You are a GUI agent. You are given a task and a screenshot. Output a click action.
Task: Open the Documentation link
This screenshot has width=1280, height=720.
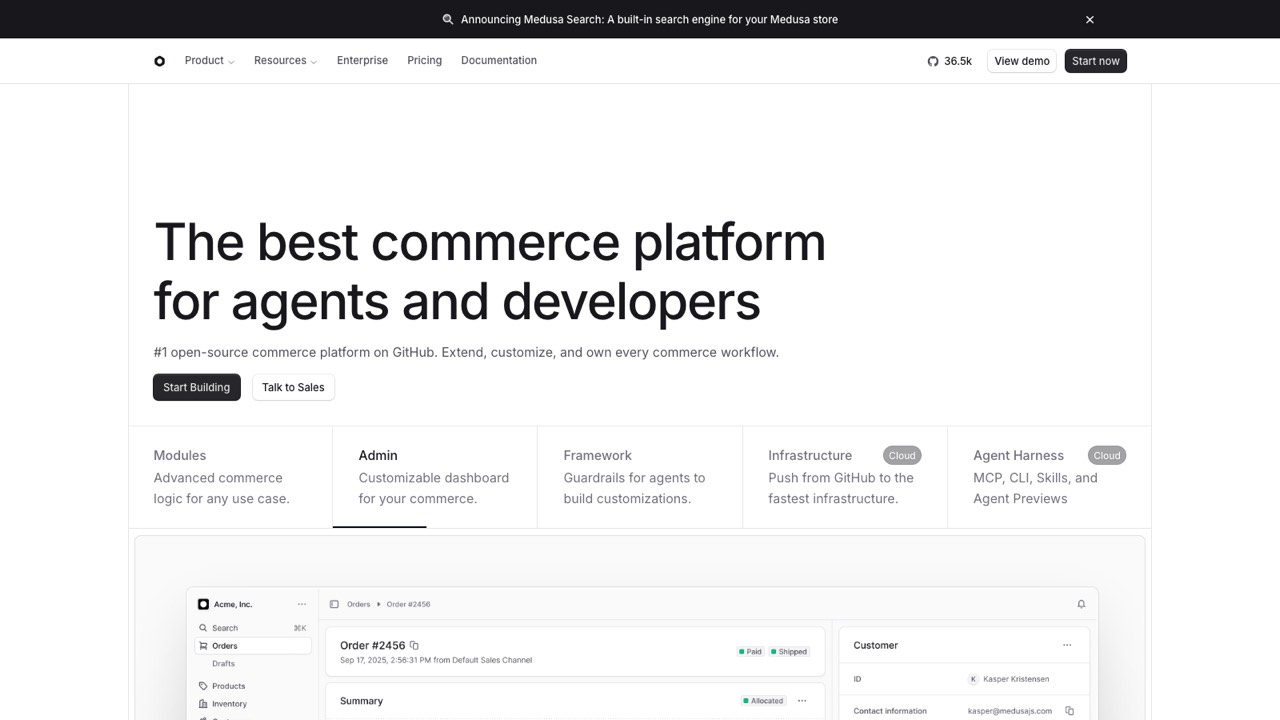(499, 61)
